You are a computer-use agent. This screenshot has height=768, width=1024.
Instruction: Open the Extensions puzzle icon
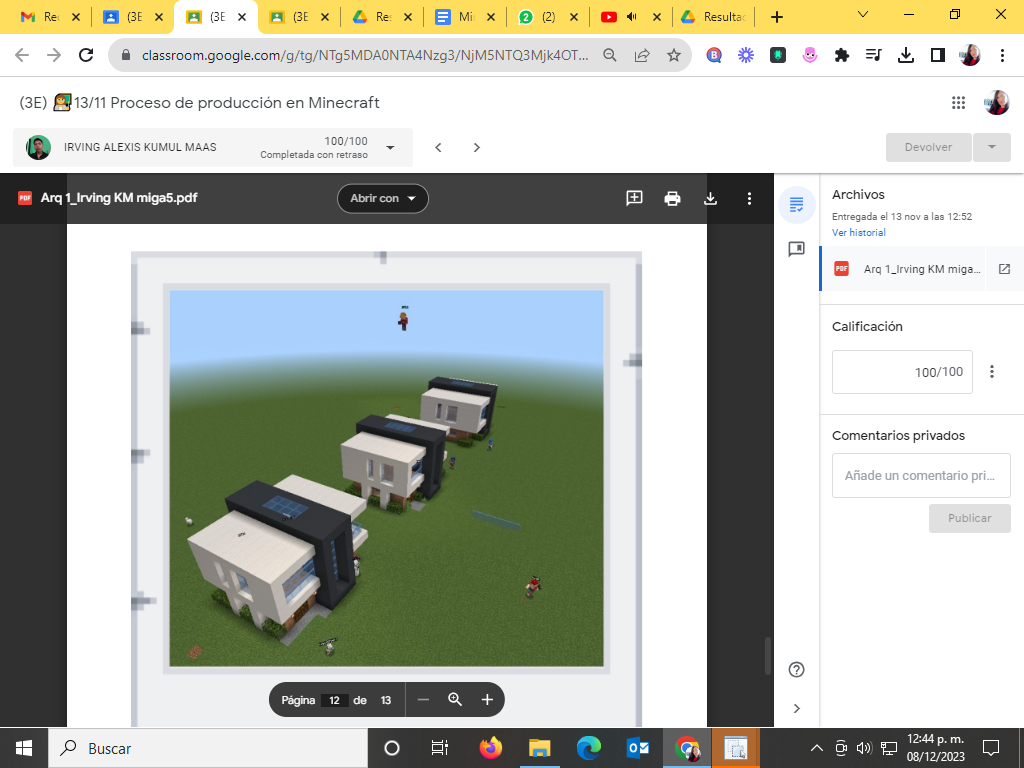coord(842,56)
